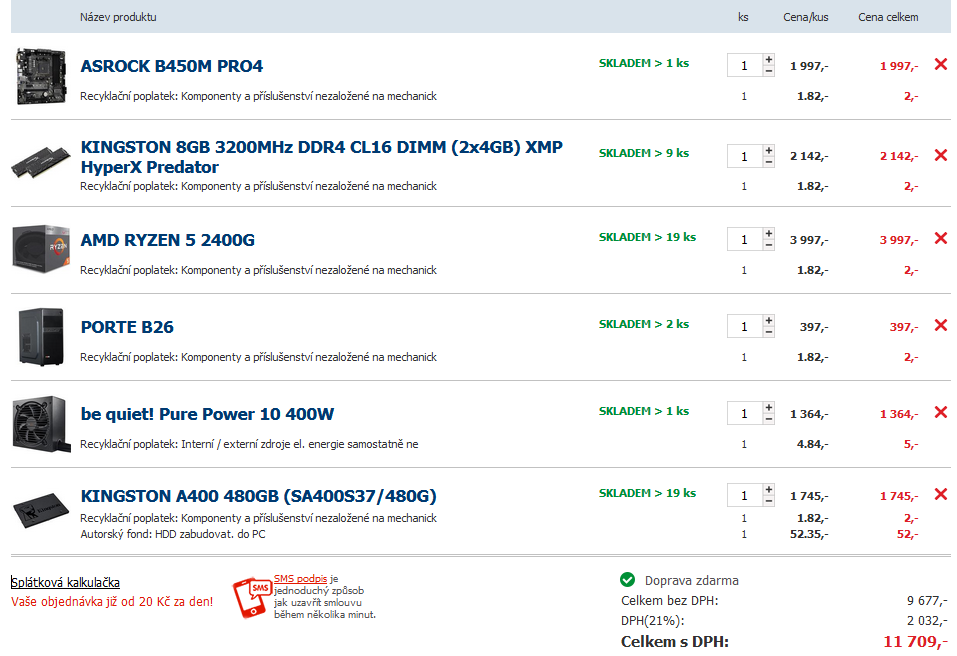
Task: Click the Doprava zdarma label
Action: (692, 580)
